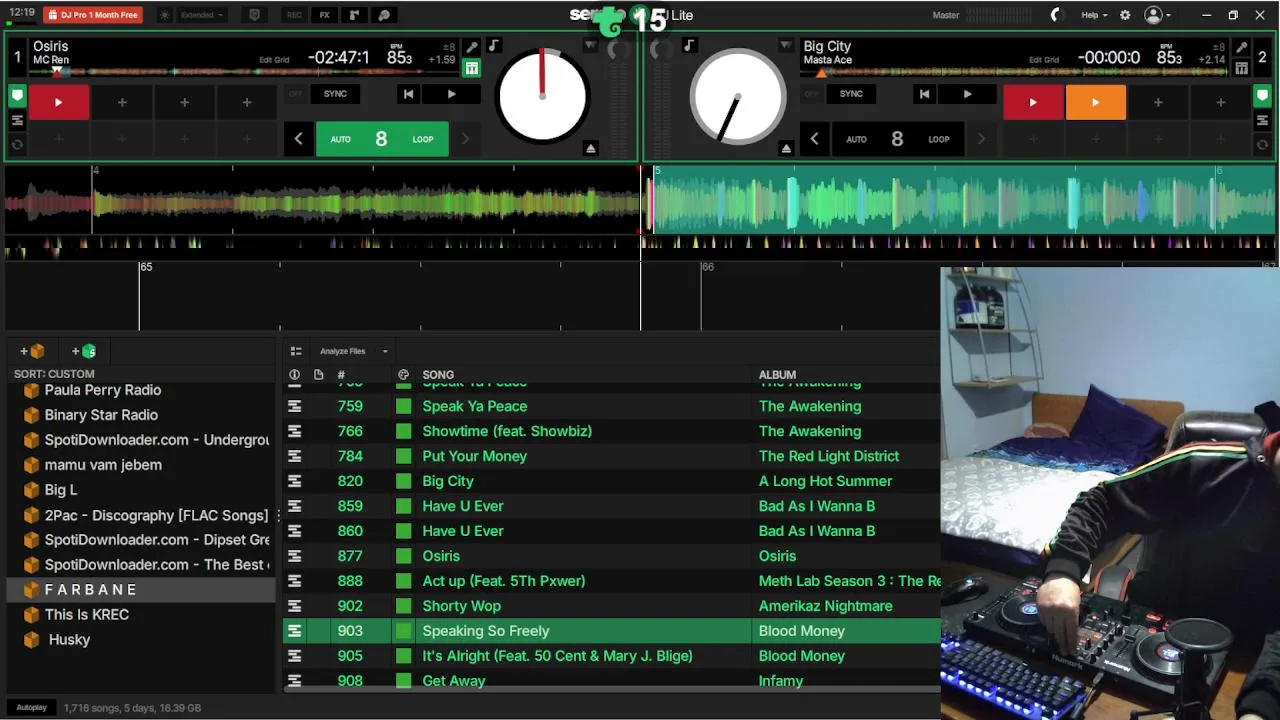Sort by track number # column

[x=341, y=375]
